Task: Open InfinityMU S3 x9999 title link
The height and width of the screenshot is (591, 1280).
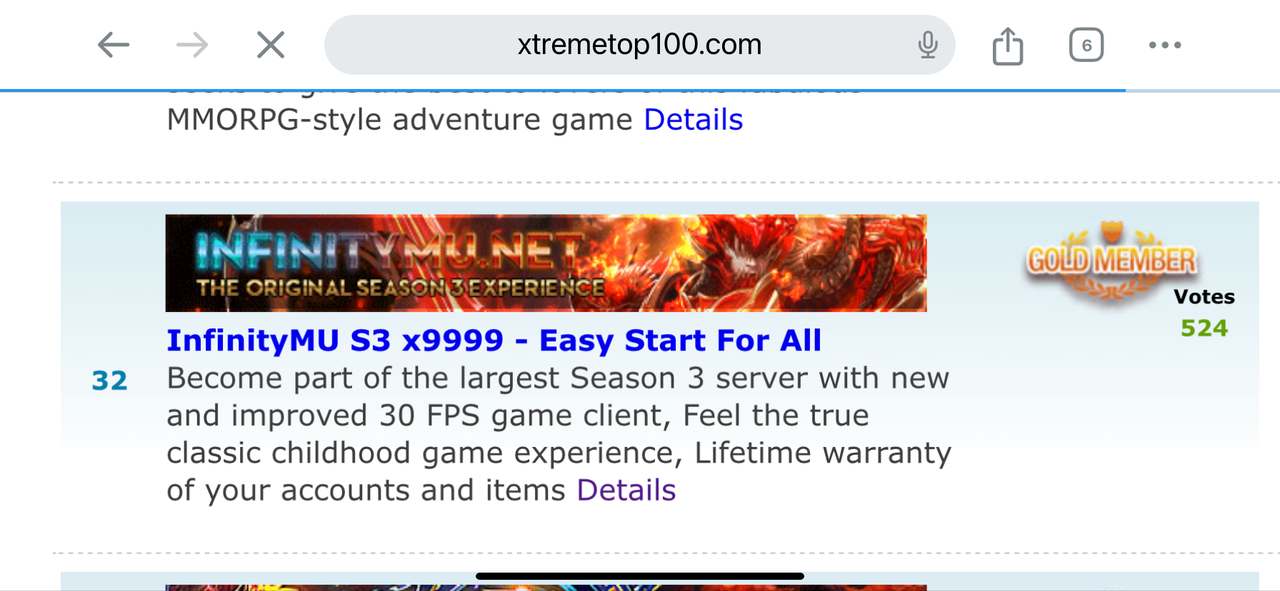Action: [494, 341]
